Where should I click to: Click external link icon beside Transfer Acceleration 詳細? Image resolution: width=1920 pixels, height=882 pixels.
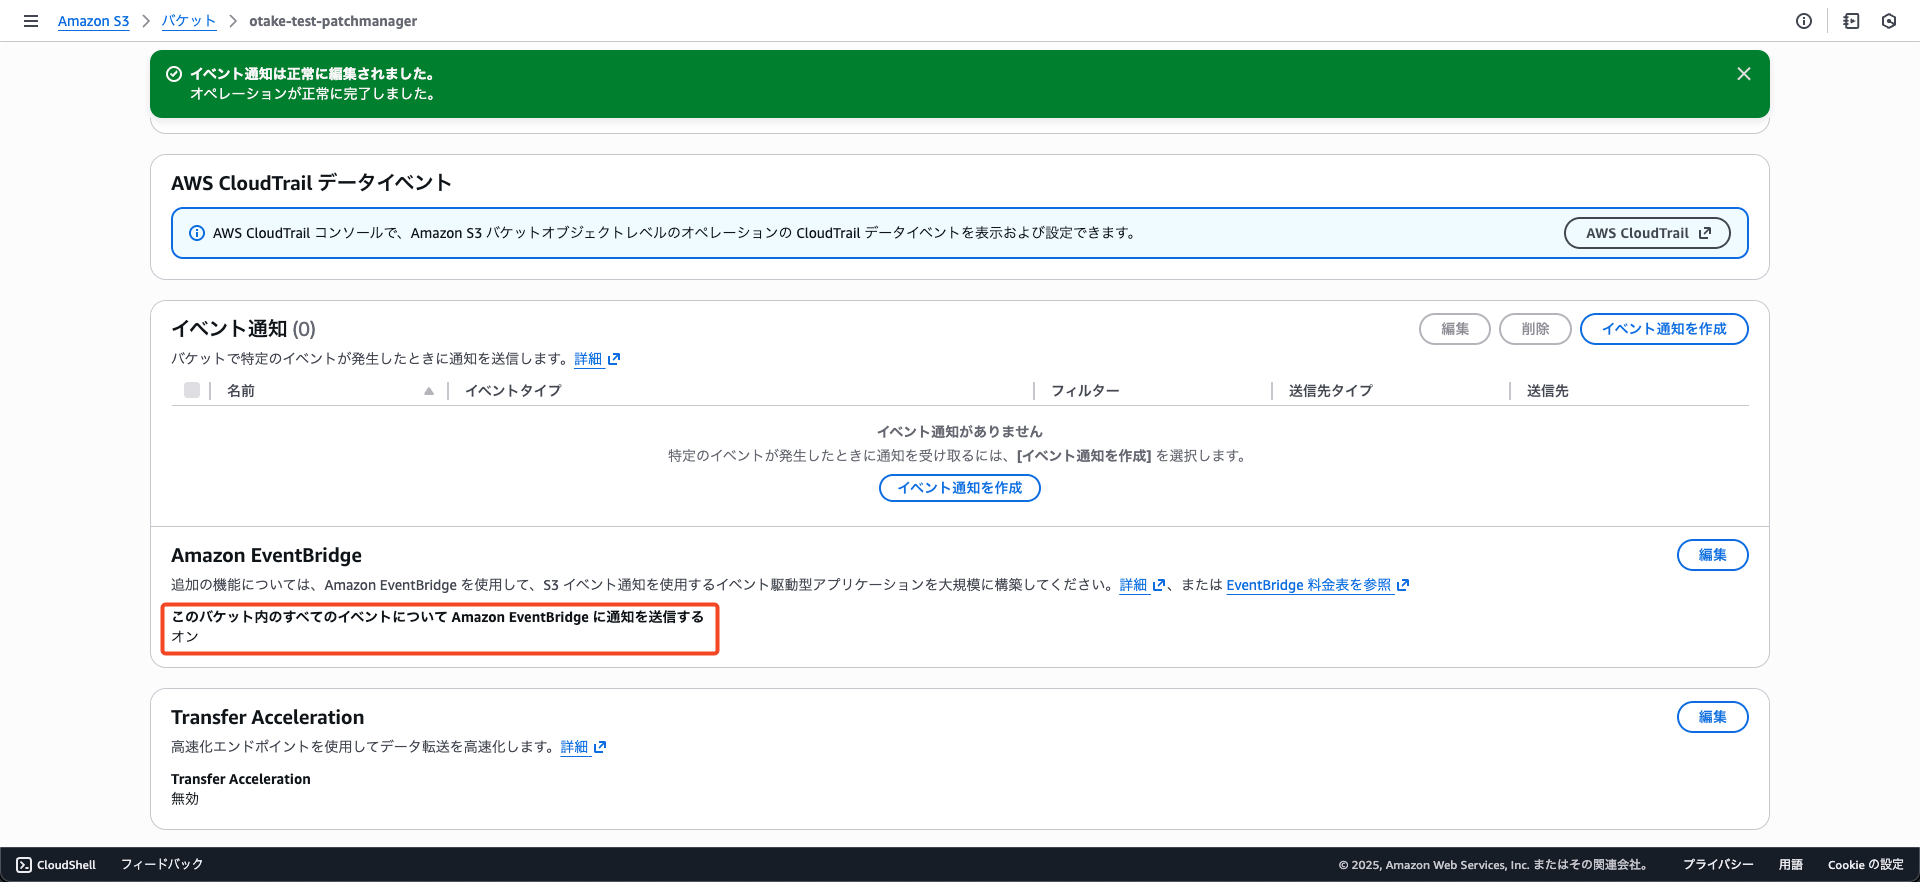(600, 747)
